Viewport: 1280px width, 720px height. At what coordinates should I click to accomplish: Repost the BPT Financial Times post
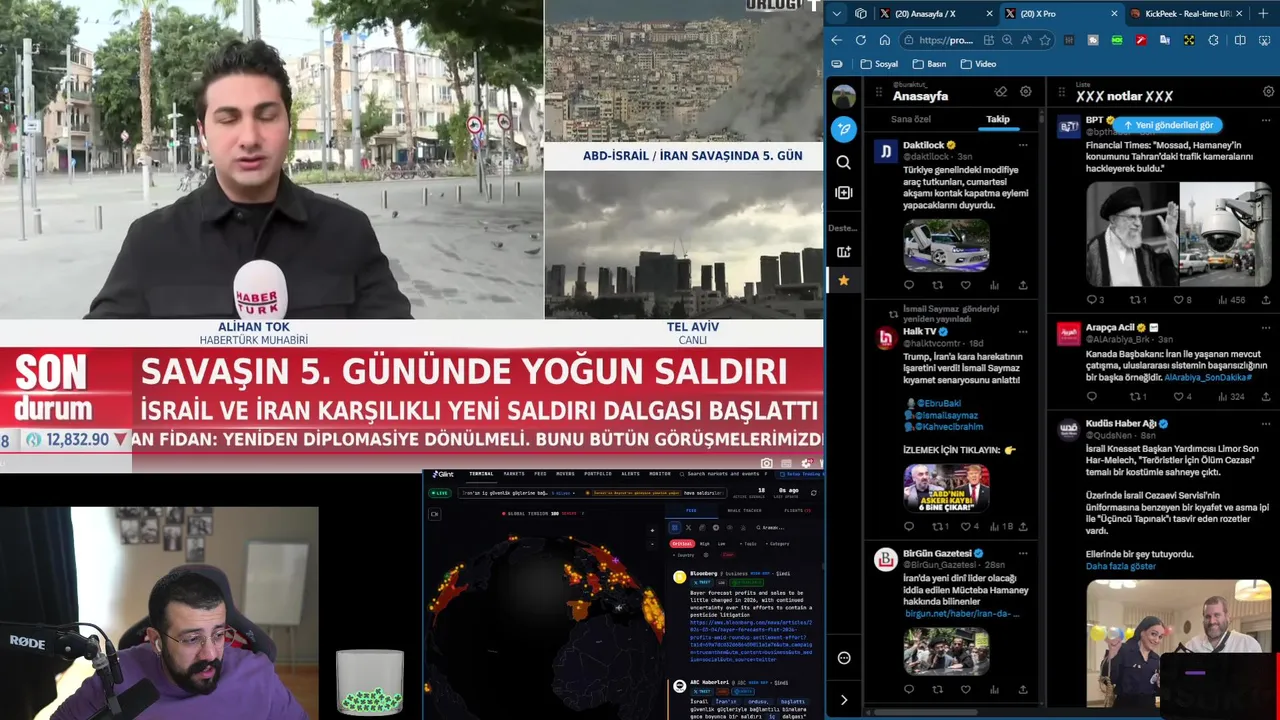click(1135, 300)
